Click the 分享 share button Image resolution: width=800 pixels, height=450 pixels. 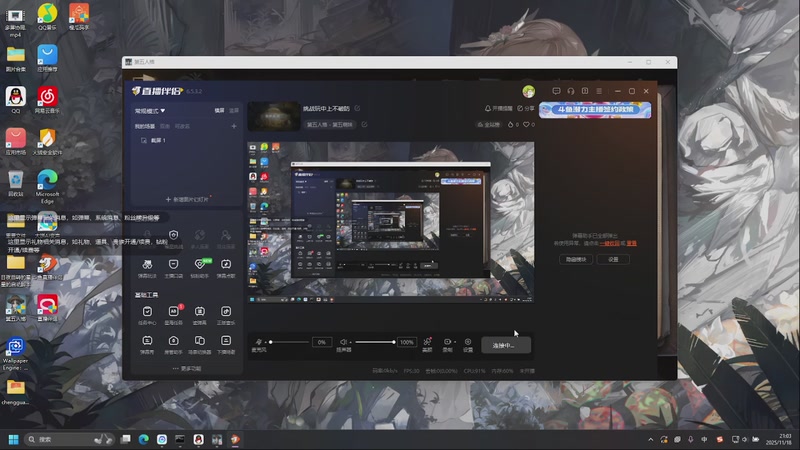(526, 108)
